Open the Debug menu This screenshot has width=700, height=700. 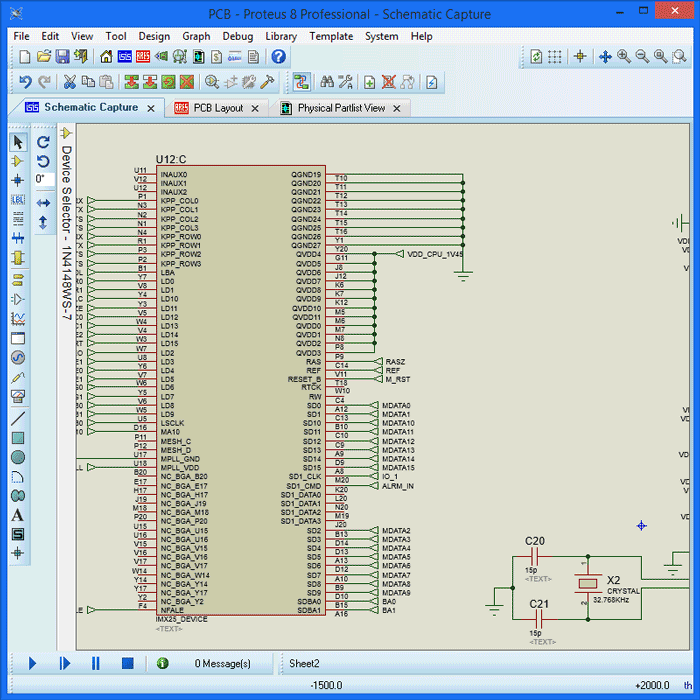[238, 36]
